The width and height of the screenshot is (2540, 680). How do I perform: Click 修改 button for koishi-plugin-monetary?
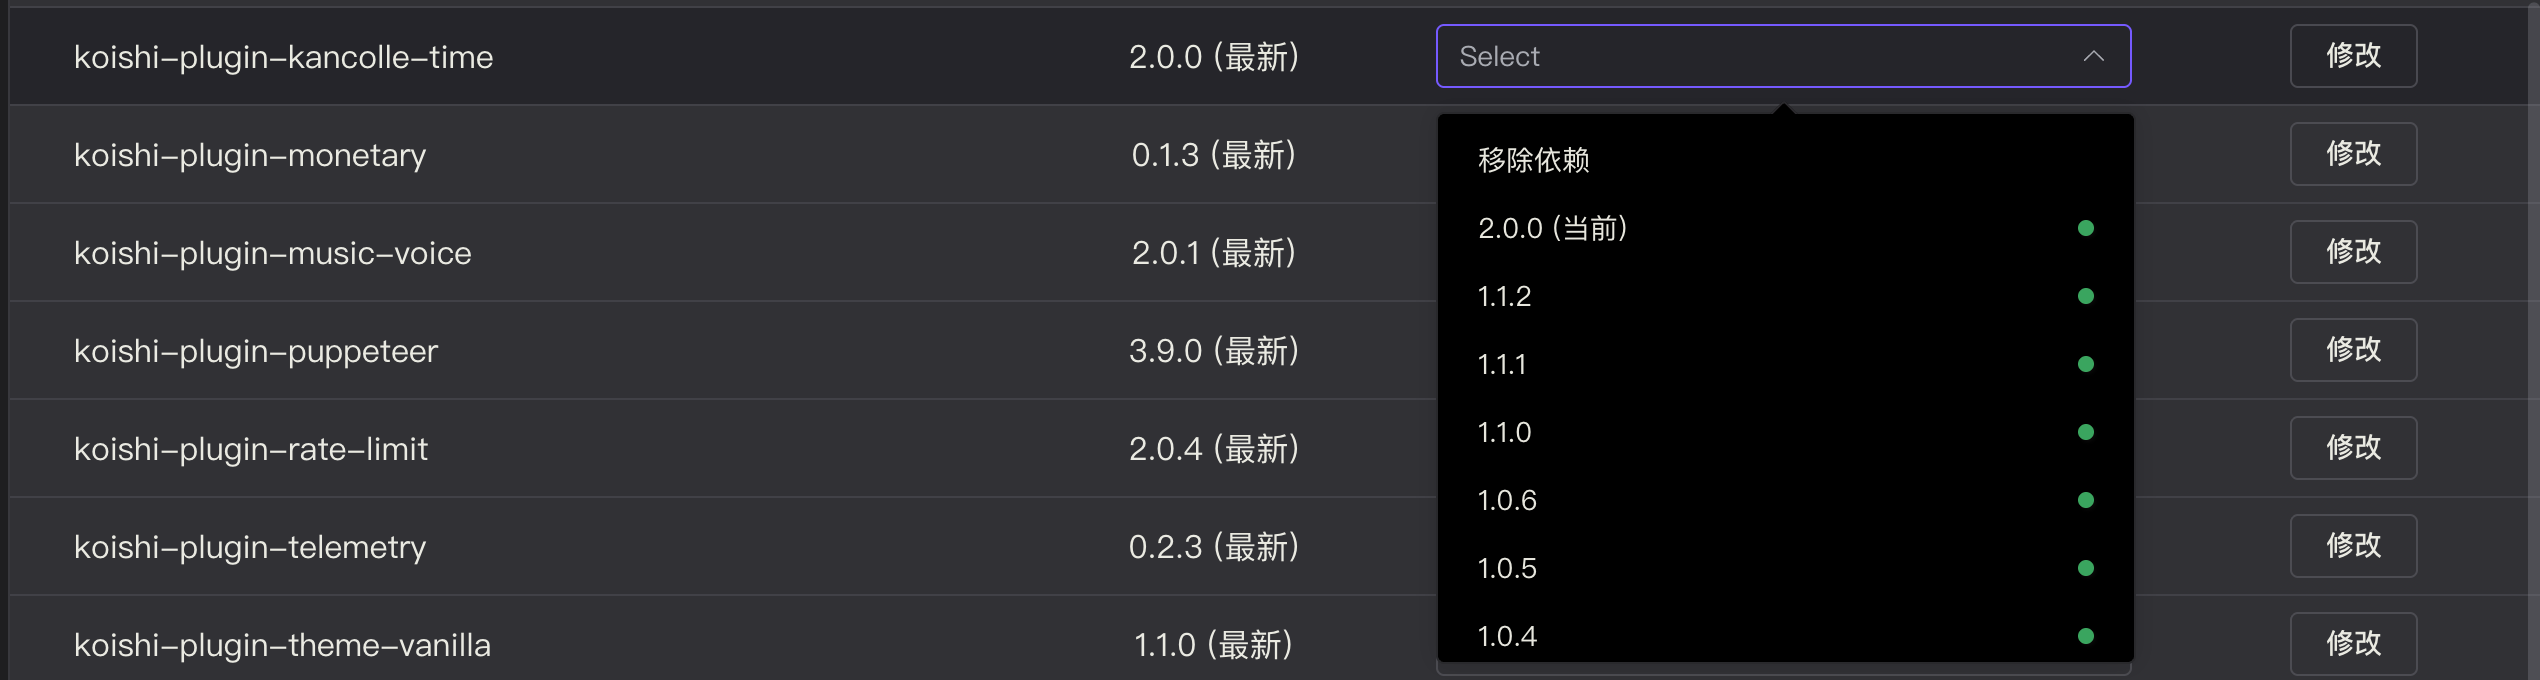coord(2353,154)
